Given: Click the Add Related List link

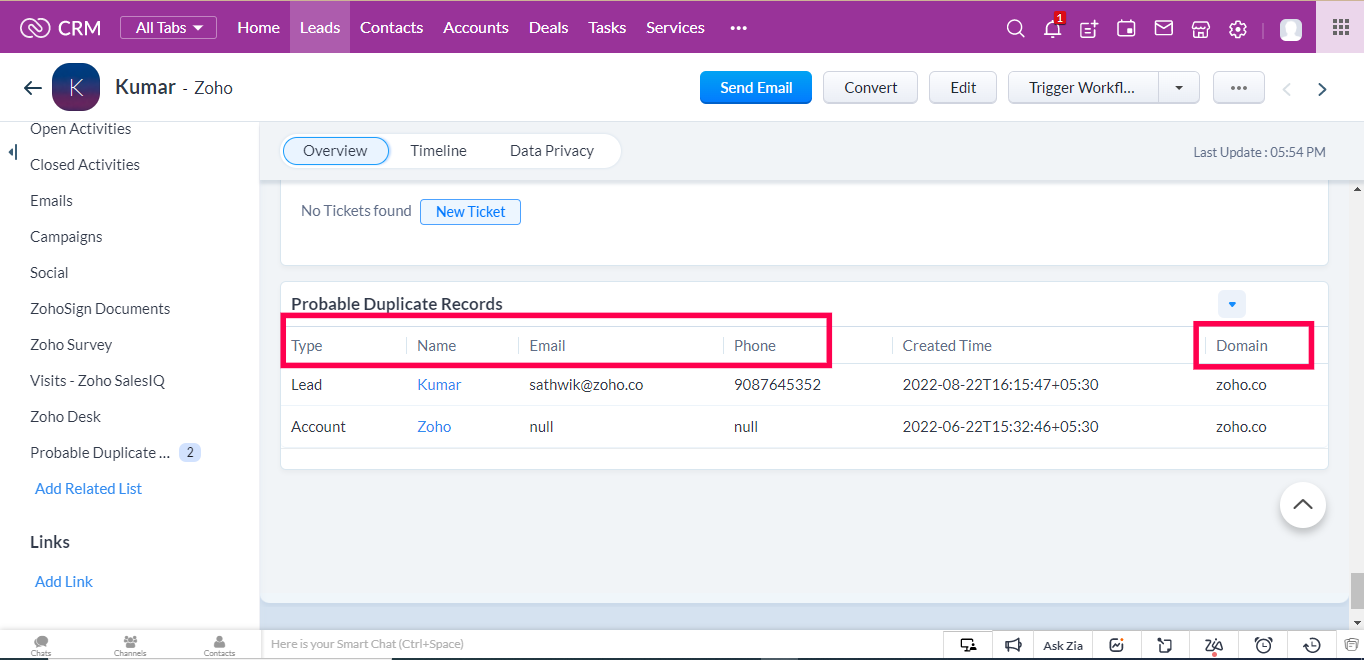Looking at the screenshot, I should [88, 489].
